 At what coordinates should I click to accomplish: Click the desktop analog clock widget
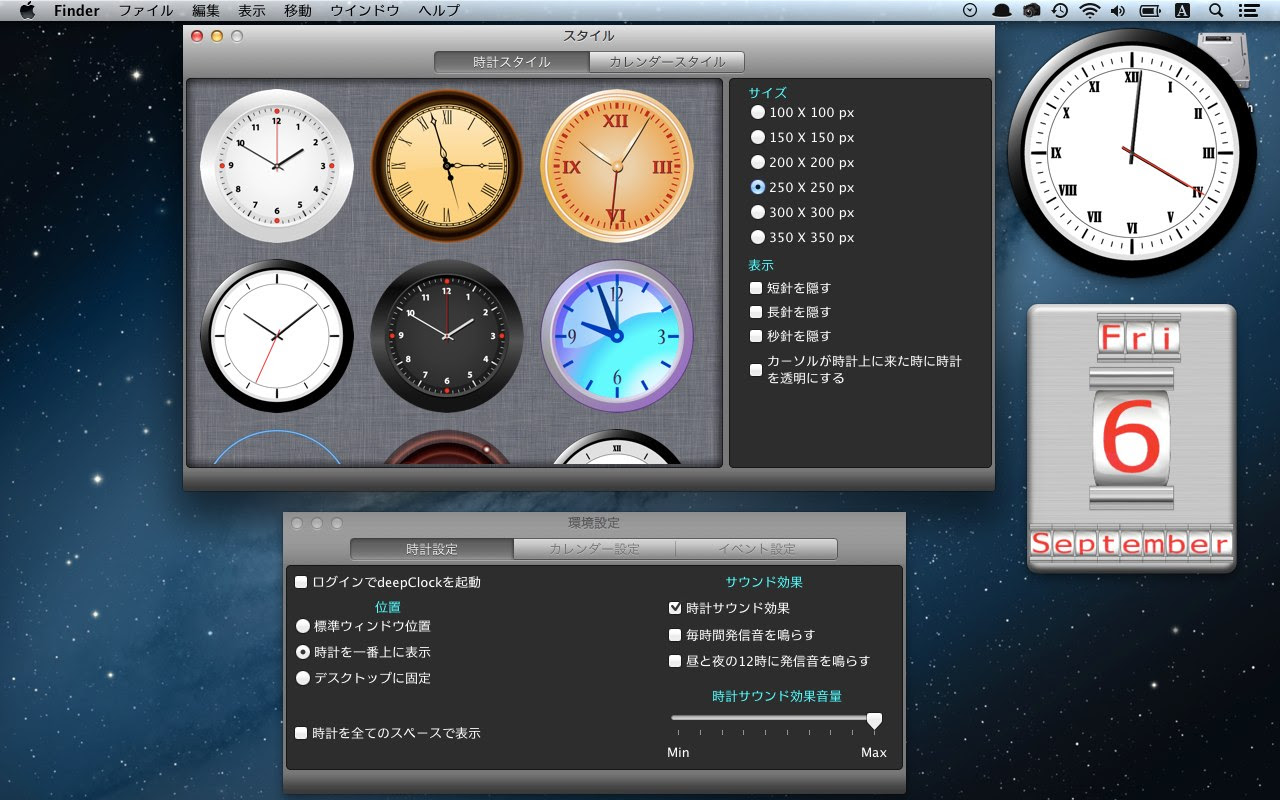point(1132,153)
